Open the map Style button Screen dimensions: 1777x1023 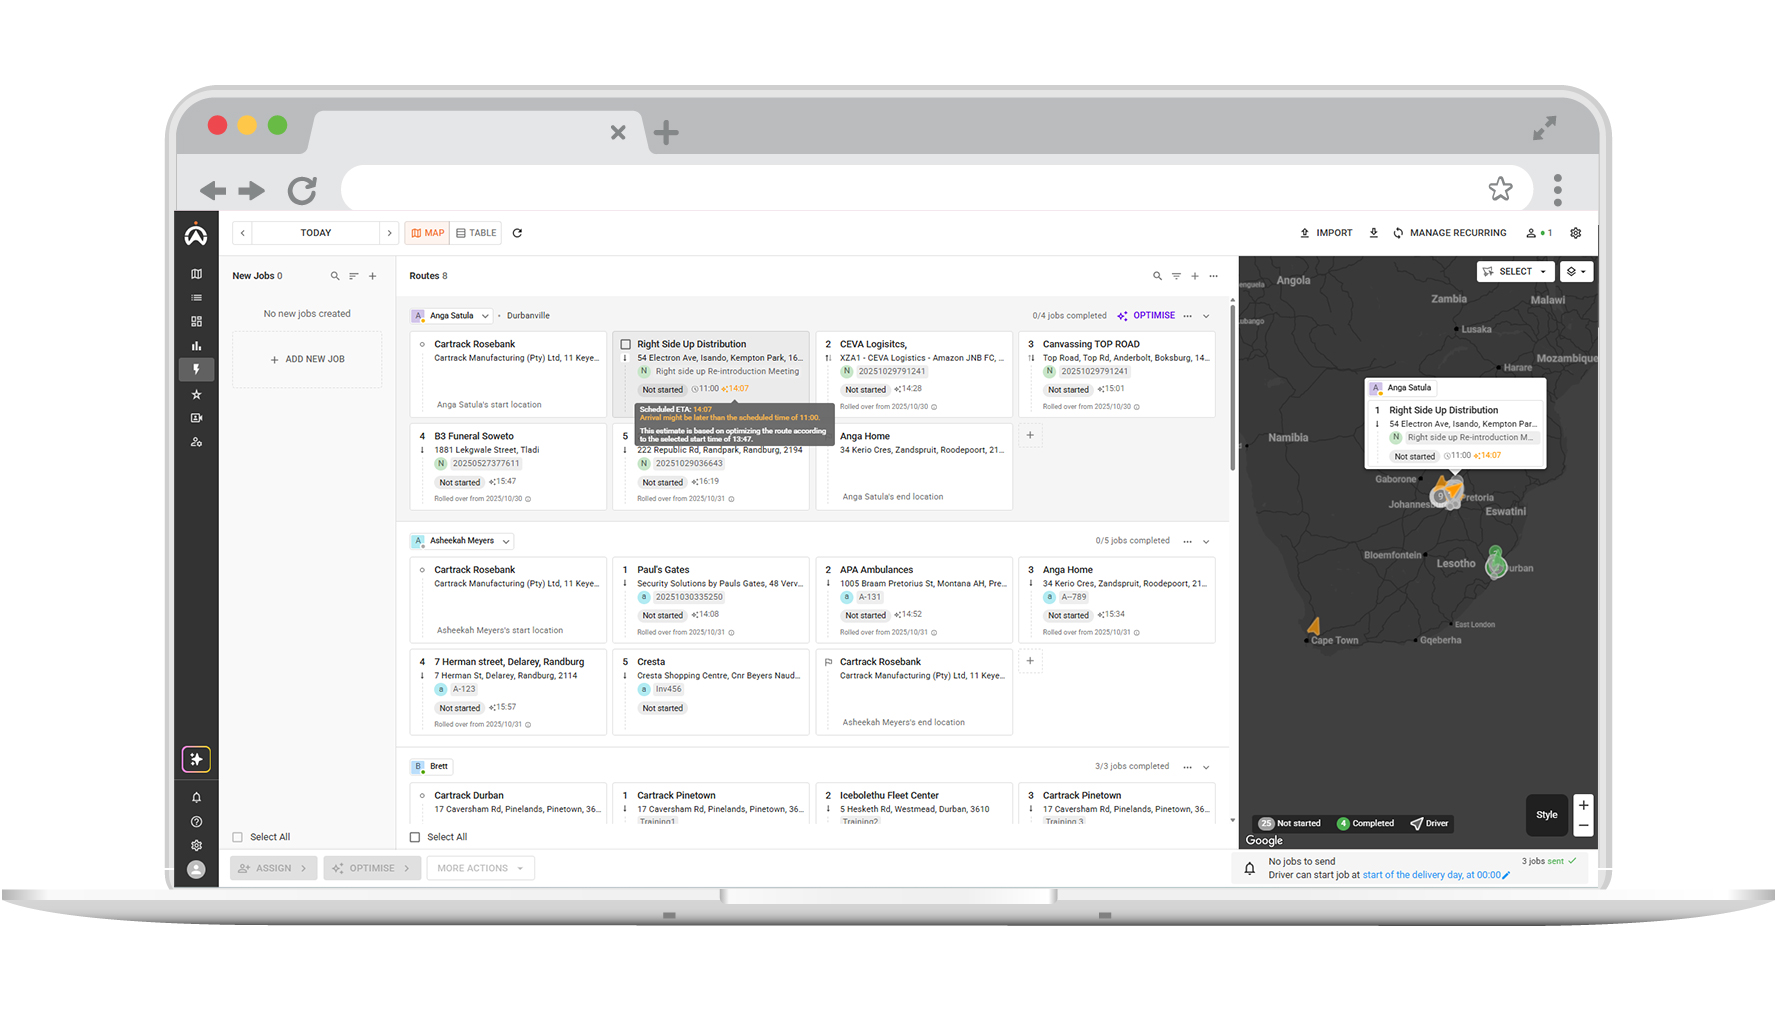coord(1547,816)
